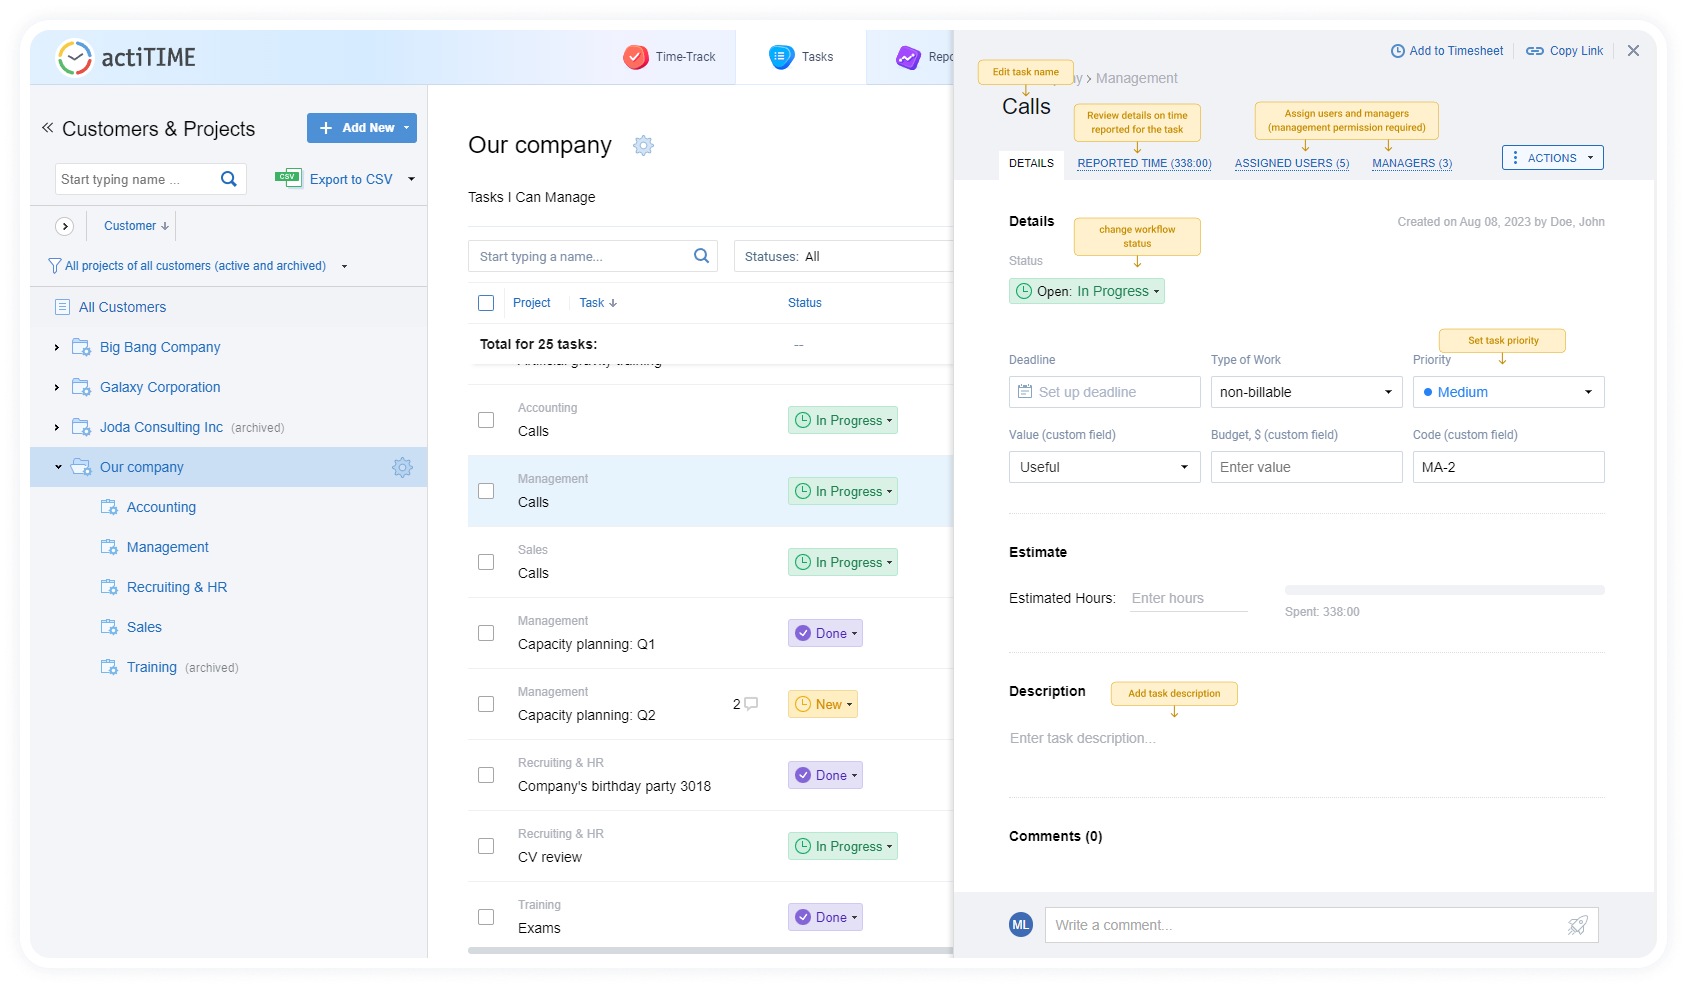Open the Training archived project in tree
Viewport: 1687px width, 988px height.
point(152,667)
